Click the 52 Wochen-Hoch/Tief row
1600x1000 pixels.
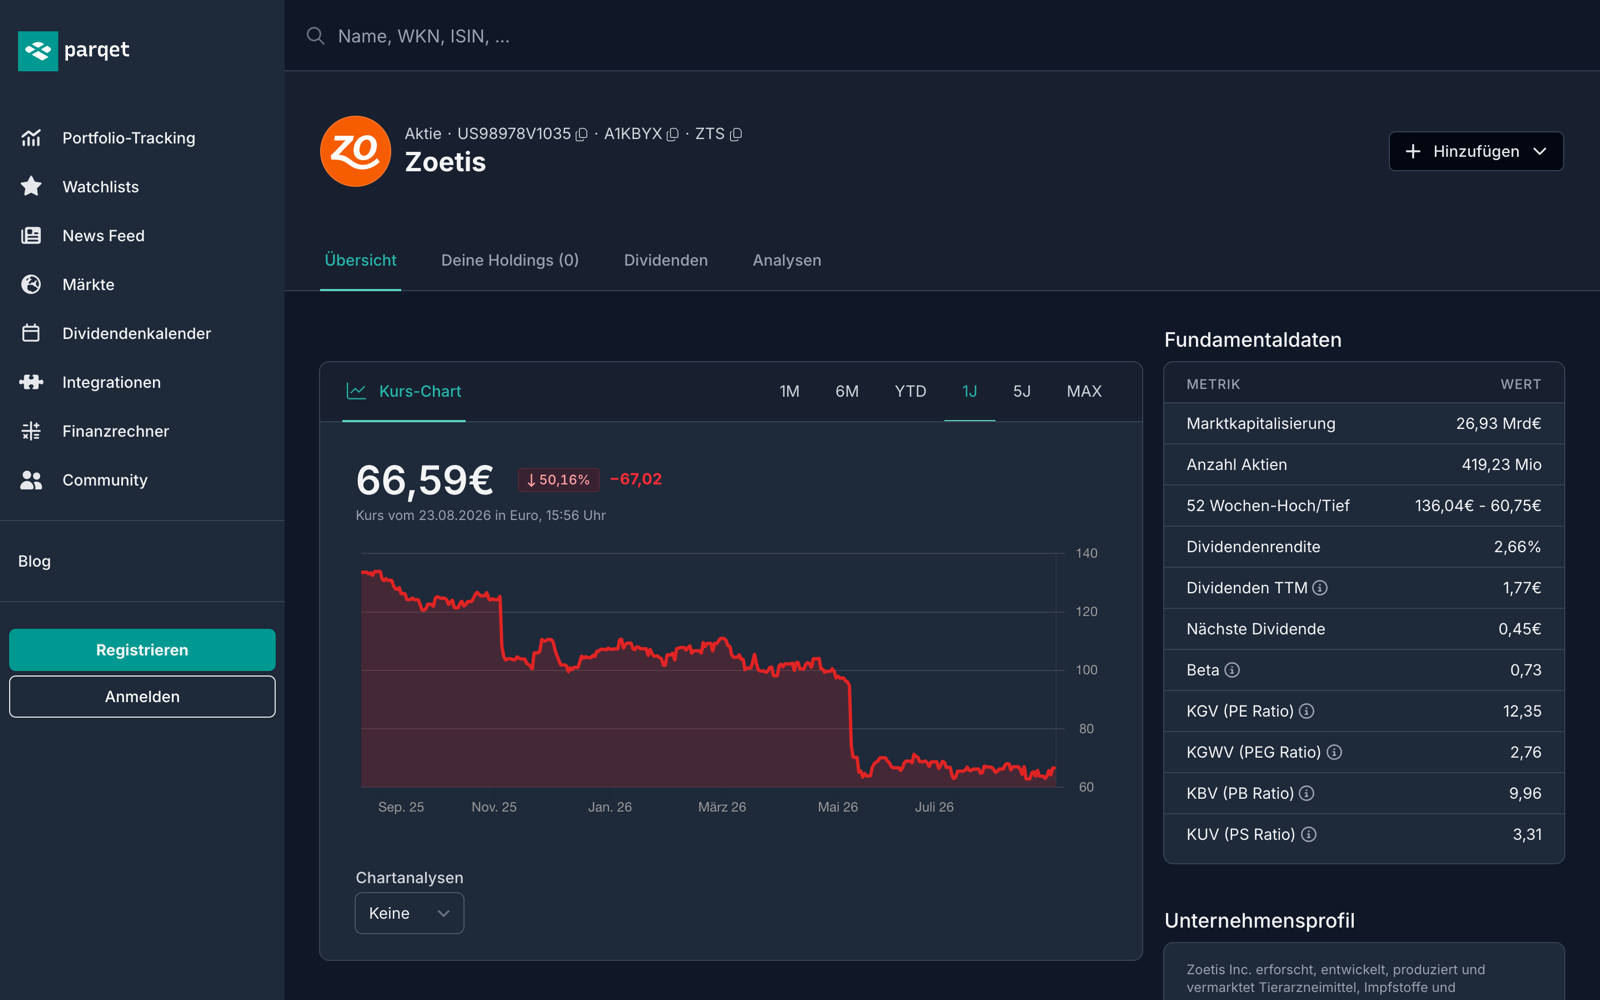tap(1364, 505)
